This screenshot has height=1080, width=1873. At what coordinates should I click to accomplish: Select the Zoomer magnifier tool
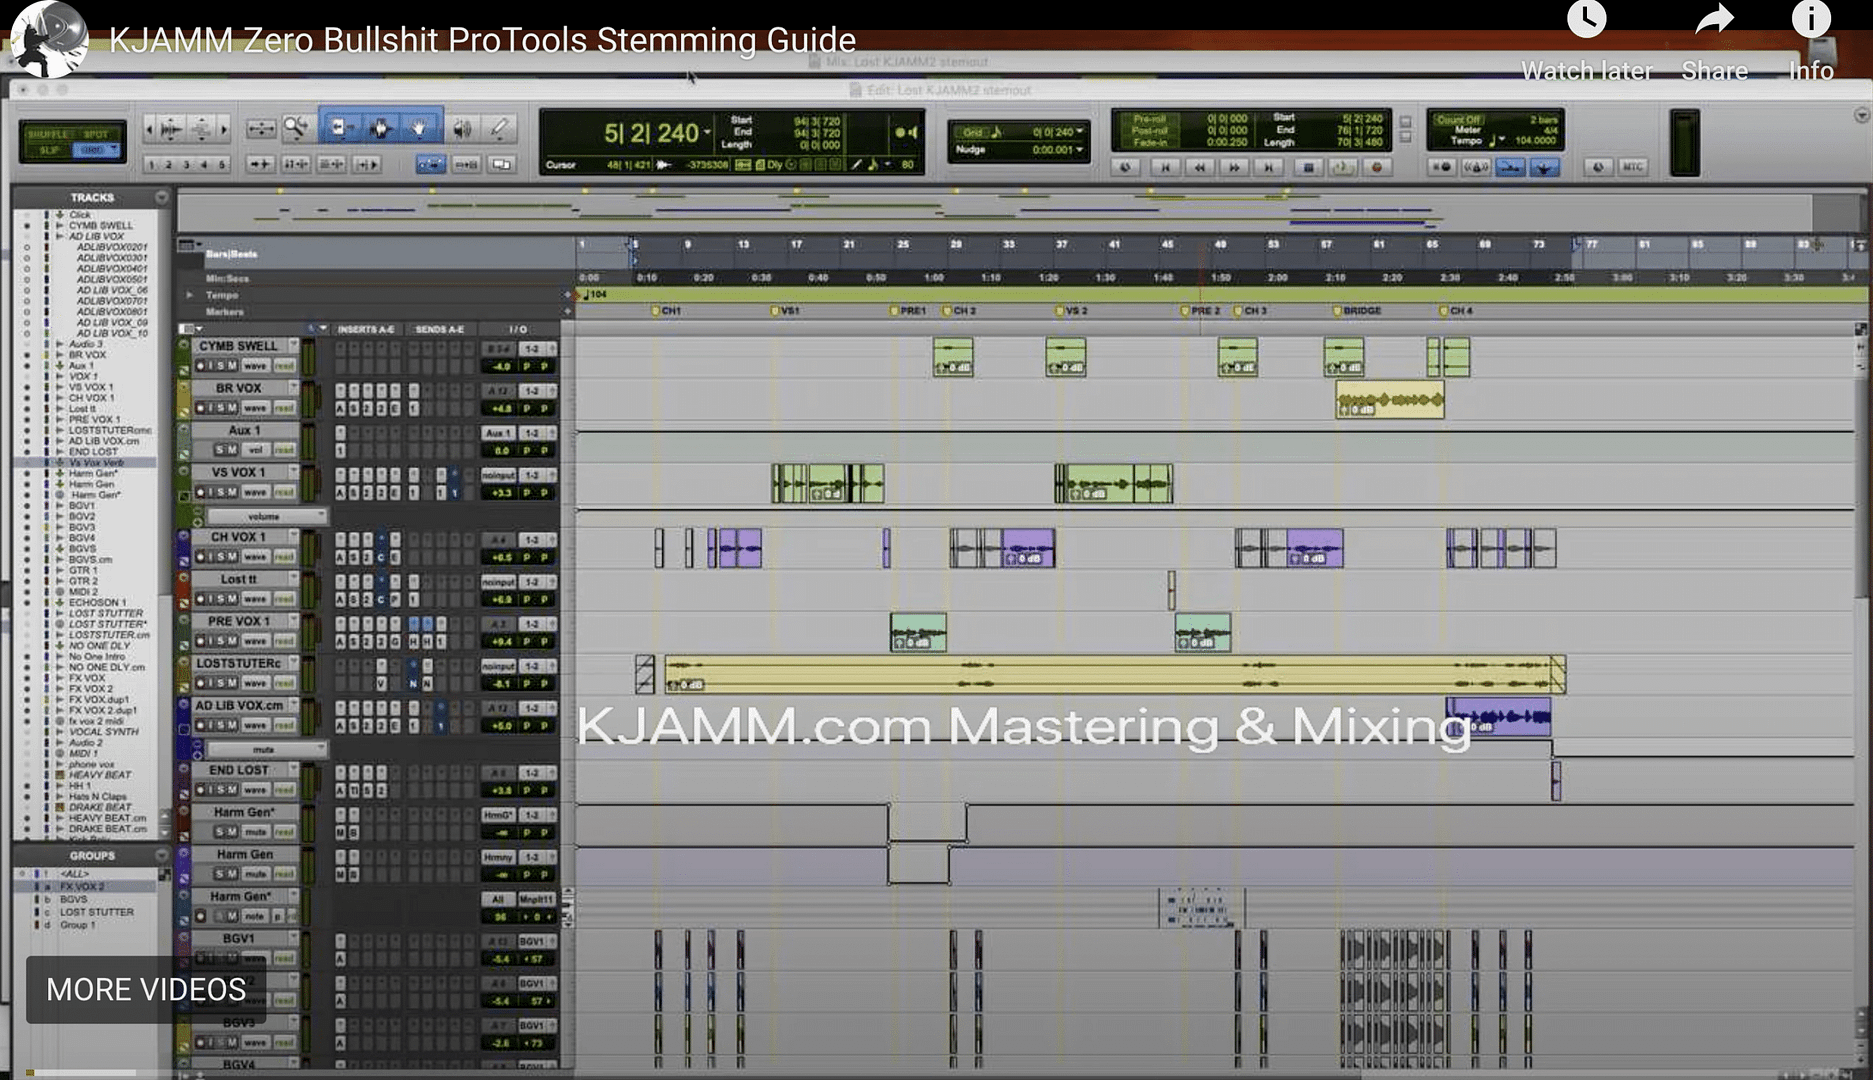(x=296, y=127)
